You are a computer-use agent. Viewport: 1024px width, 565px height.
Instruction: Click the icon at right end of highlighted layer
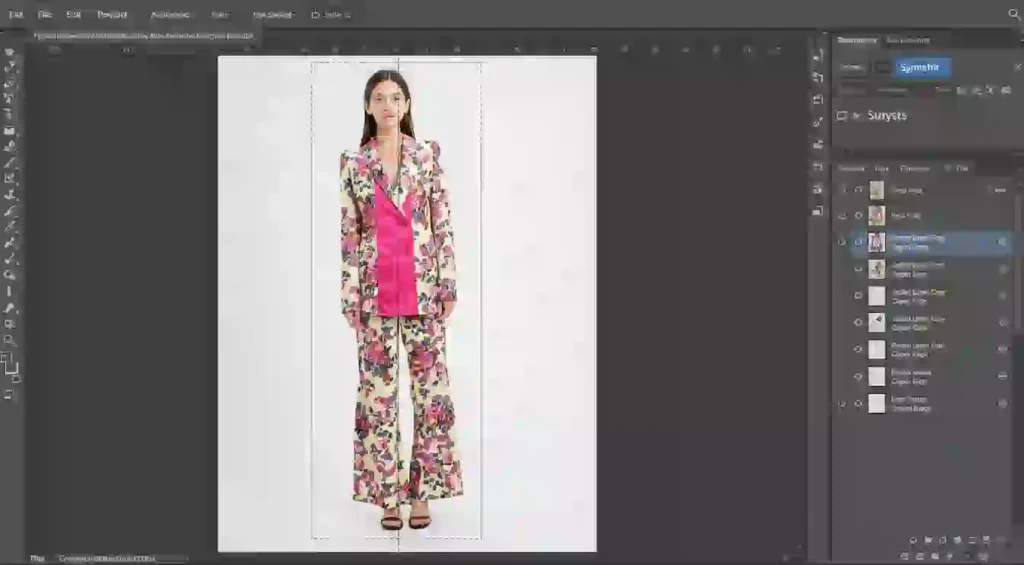[x=1002, y=242]
